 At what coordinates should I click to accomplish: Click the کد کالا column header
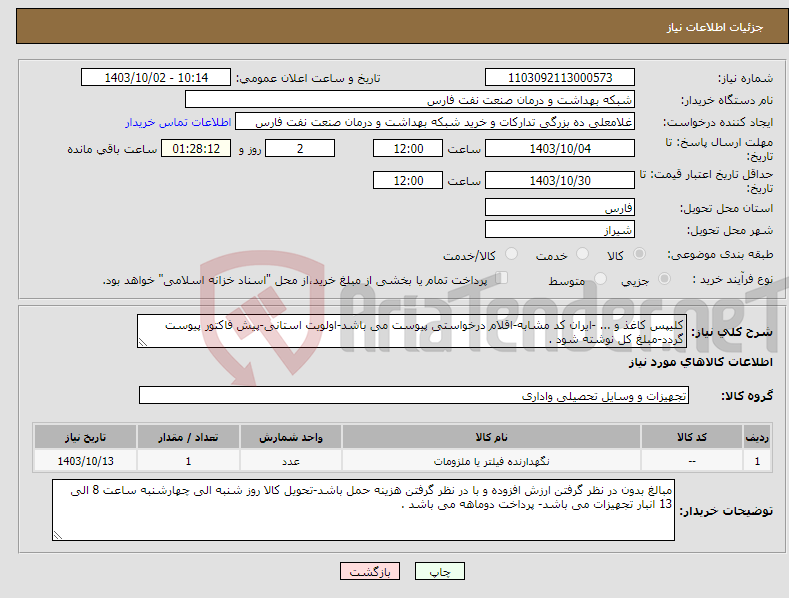click(x=692, y=437)
